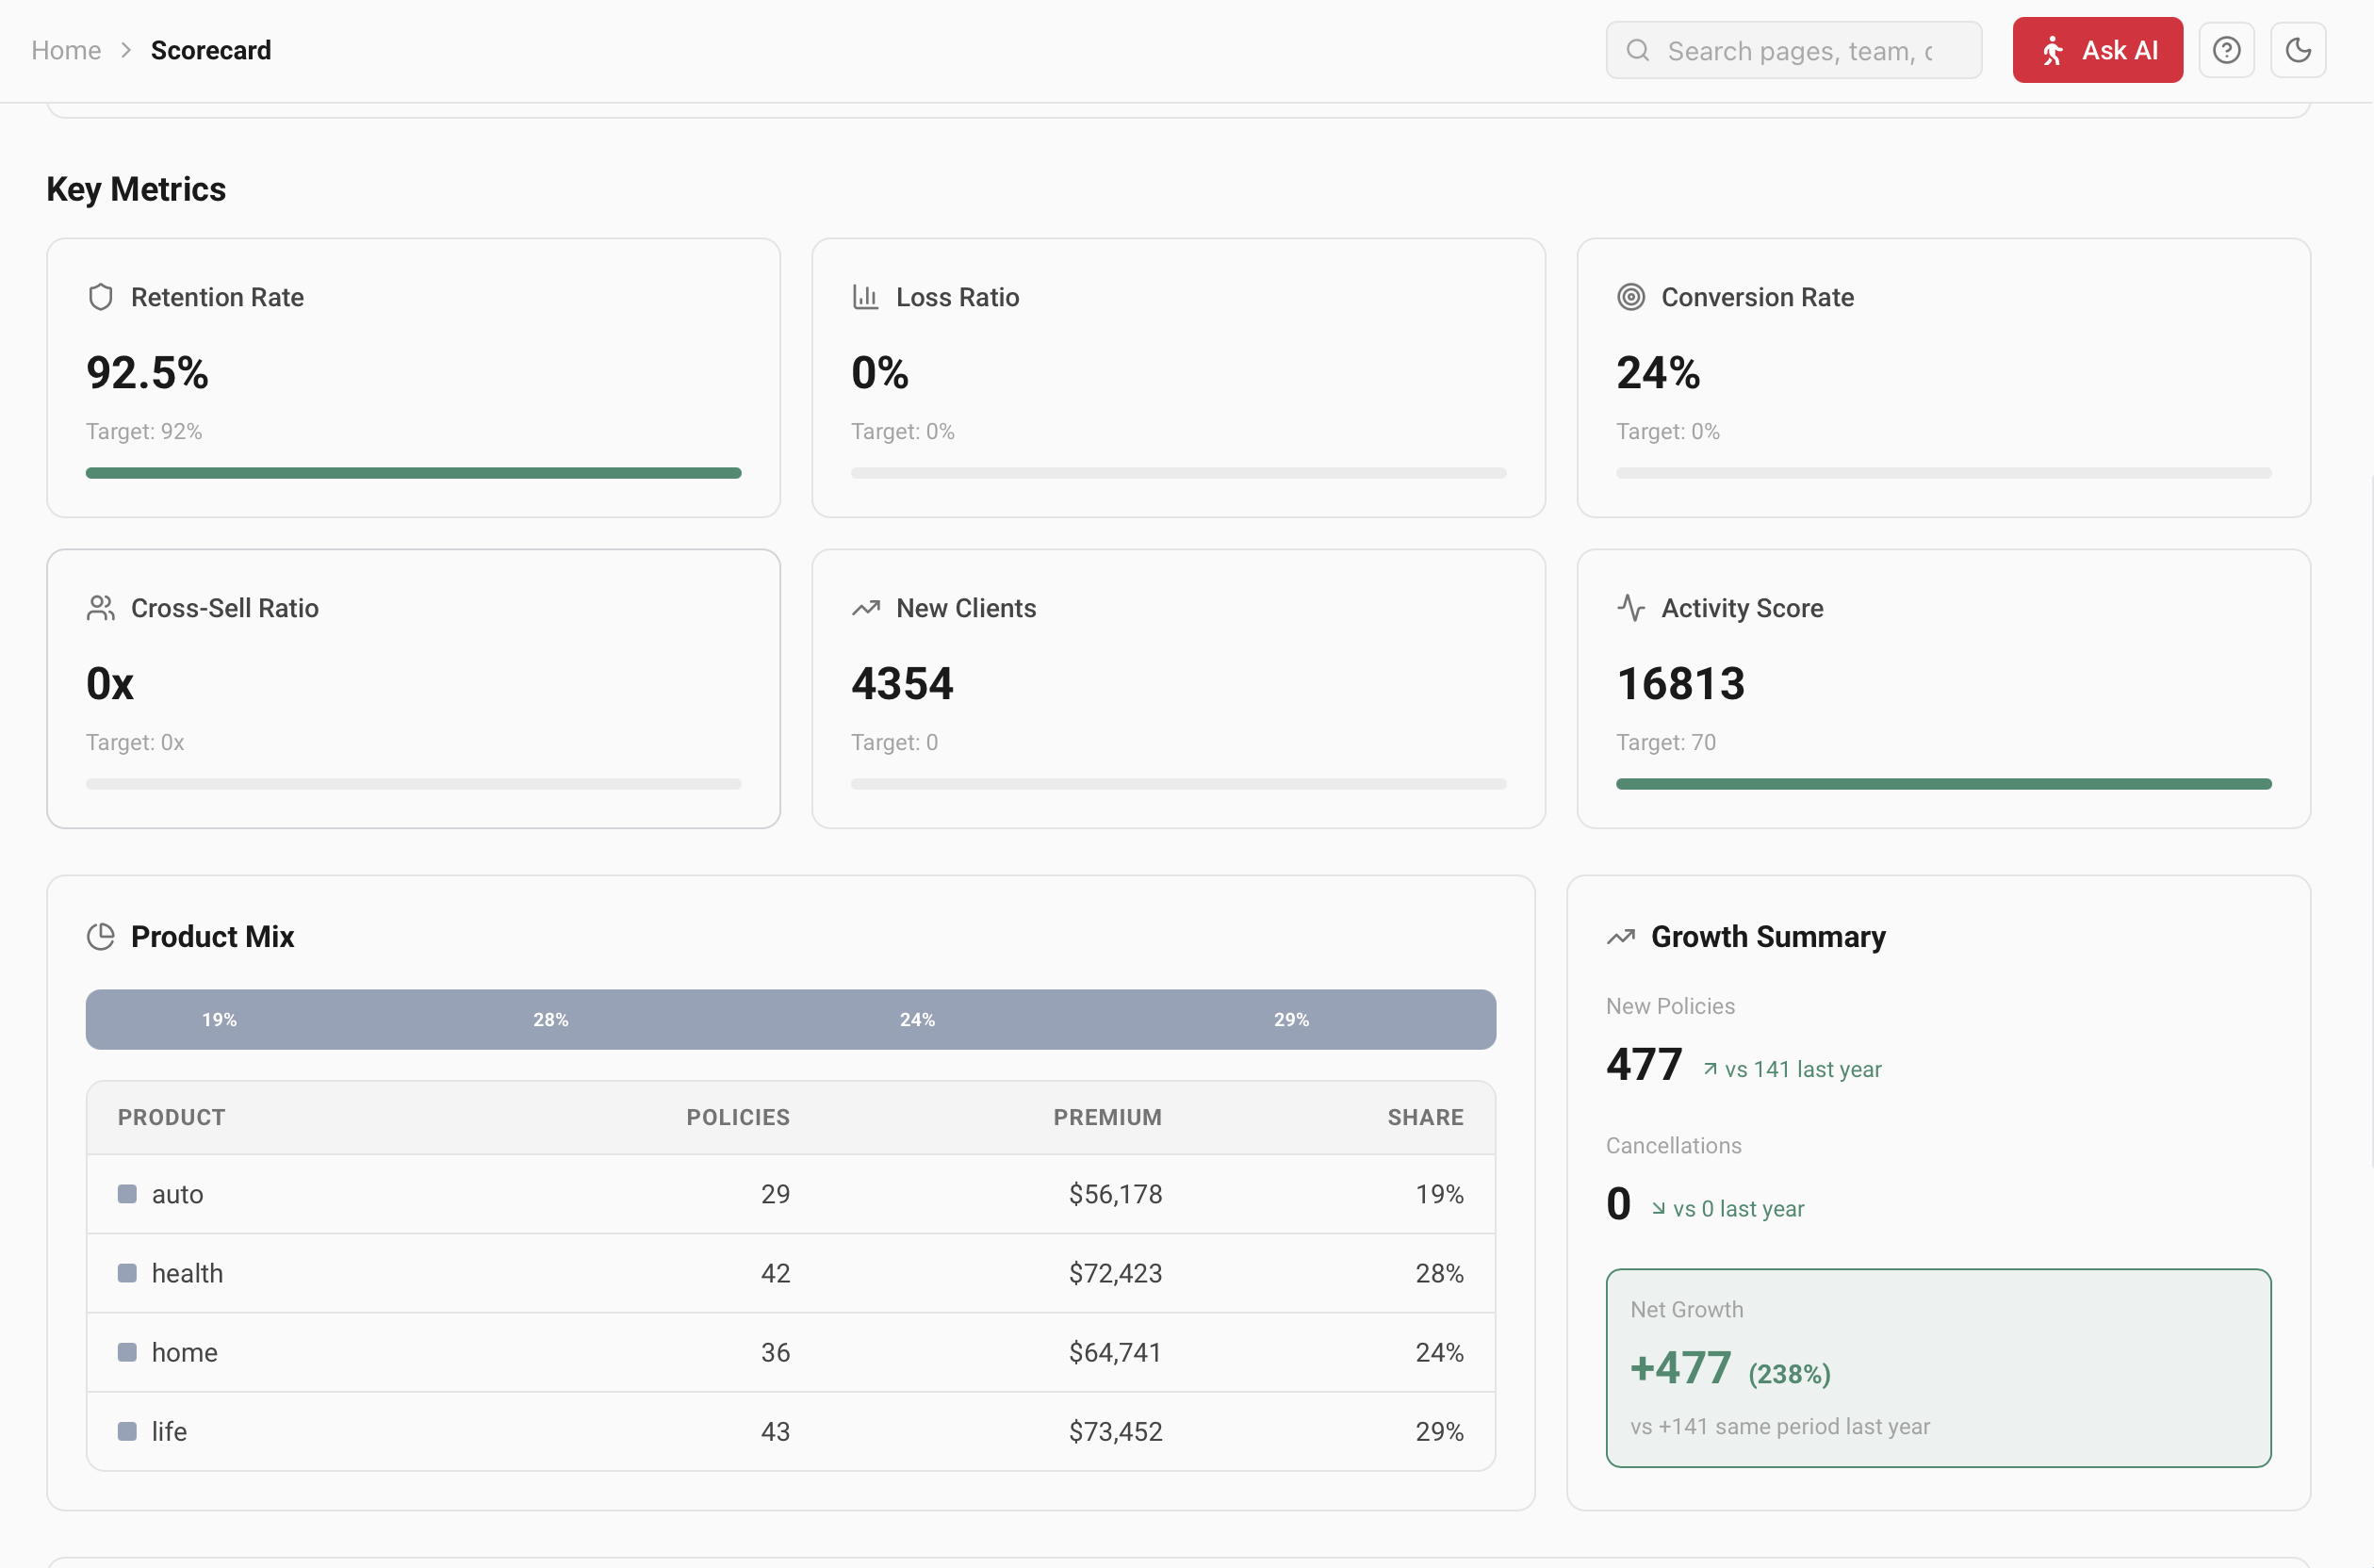Click the Scorecard breadcrumb

tap(211, 50)
